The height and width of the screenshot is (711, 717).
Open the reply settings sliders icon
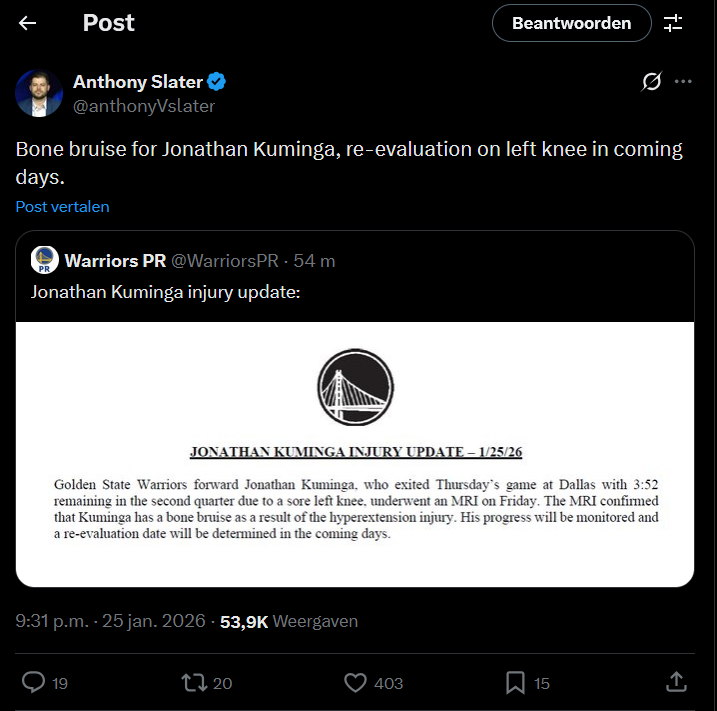[673, 23]
